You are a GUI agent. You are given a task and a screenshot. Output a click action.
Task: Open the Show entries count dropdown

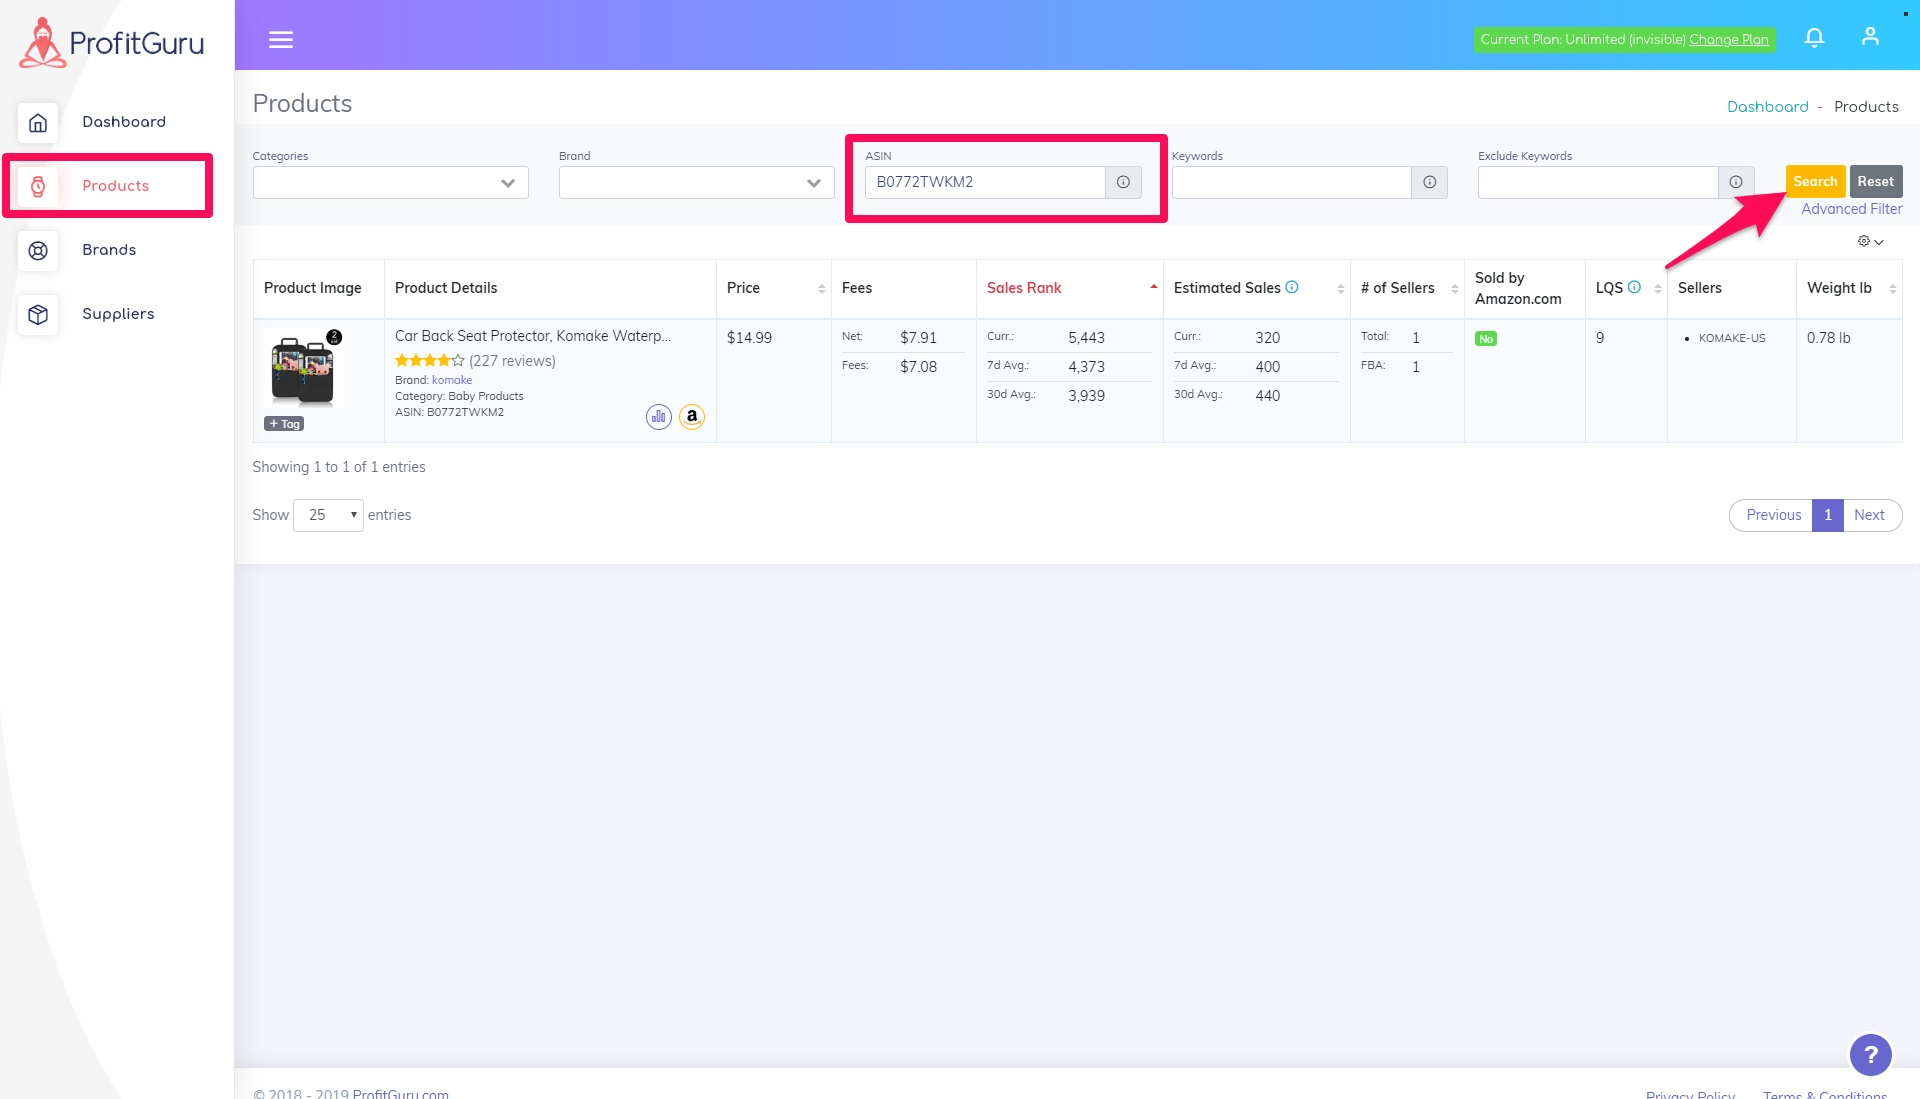(328, 515)
